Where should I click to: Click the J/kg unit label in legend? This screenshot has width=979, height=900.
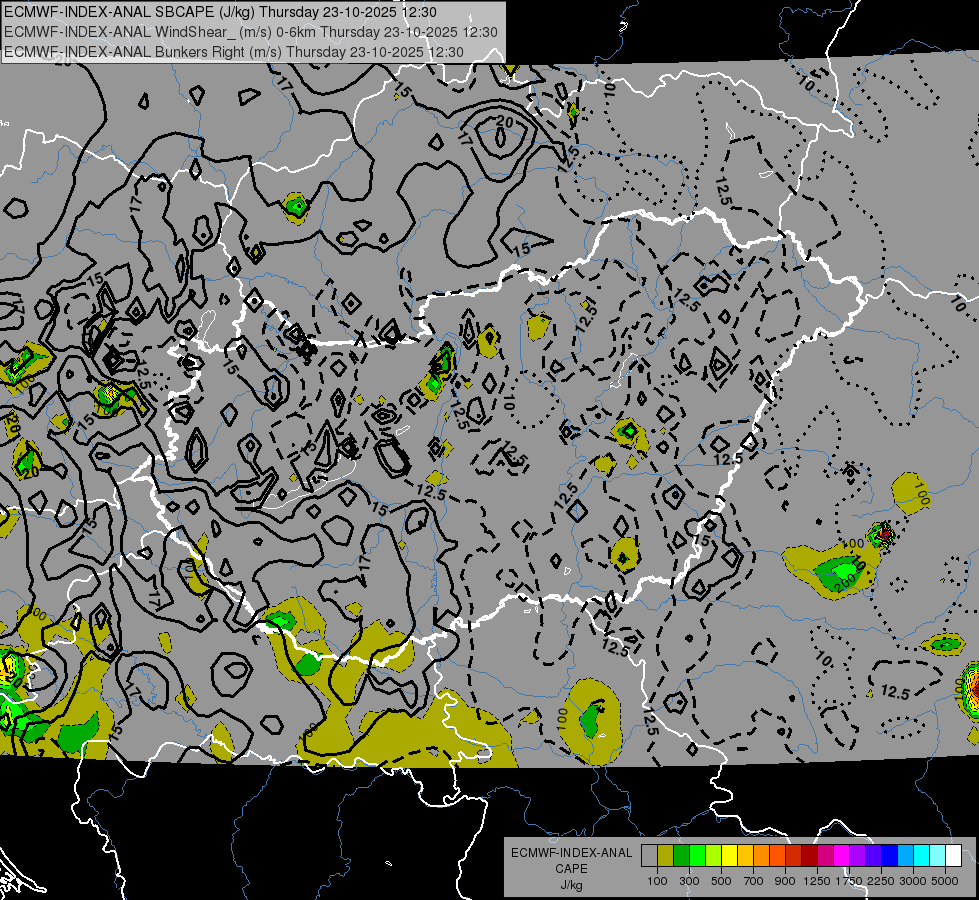[571, 885]
